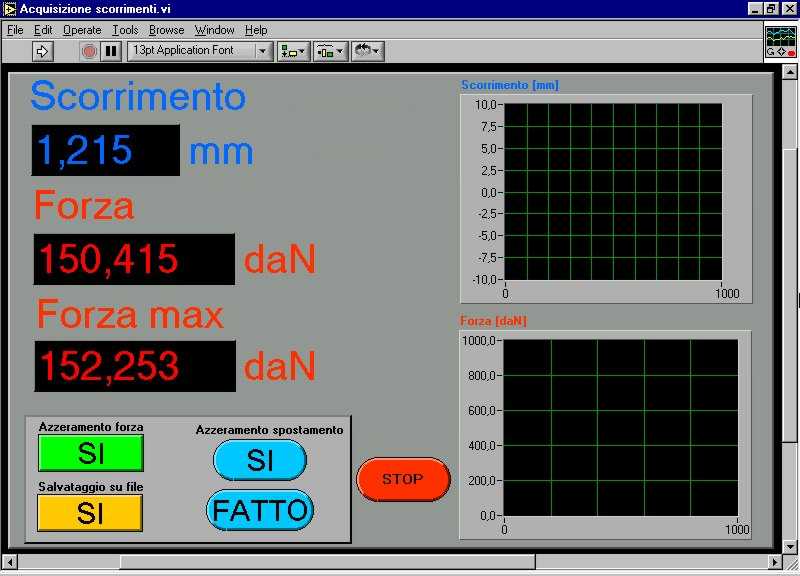Pause execution with the pause button
Screen dimensions: 800x576
(111, 51)
